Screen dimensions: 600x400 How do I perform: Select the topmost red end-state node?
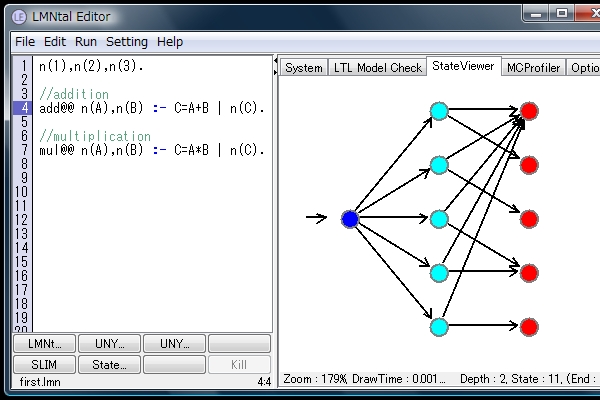tap(529, 111)
